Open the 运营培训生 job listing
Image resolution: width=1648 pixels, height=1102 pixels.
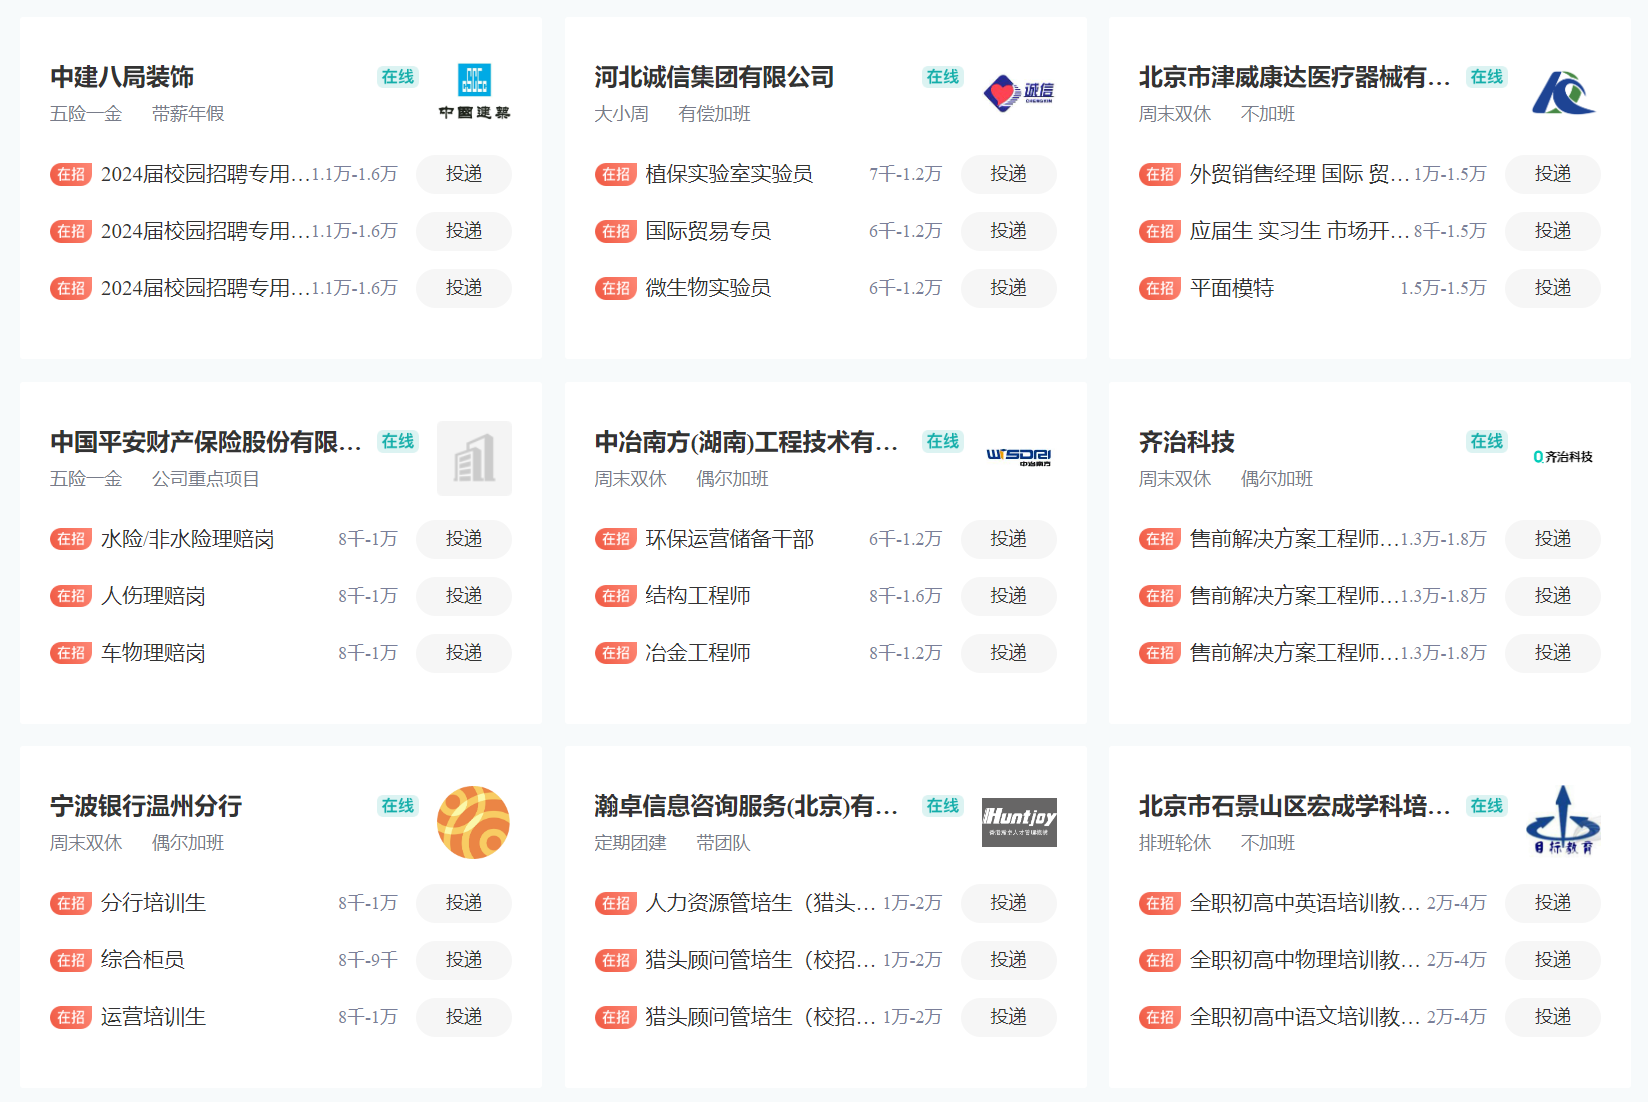pyautogui.click(x=153, y=1017)
